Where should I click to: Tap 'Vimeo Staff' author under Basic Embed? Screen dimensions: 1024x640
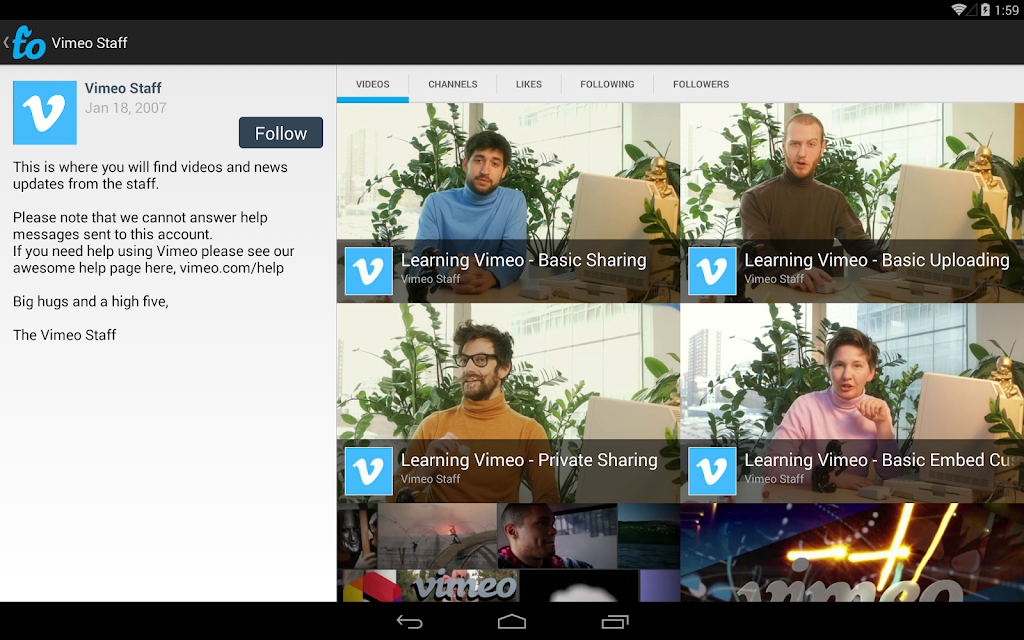tap(774, 479)
